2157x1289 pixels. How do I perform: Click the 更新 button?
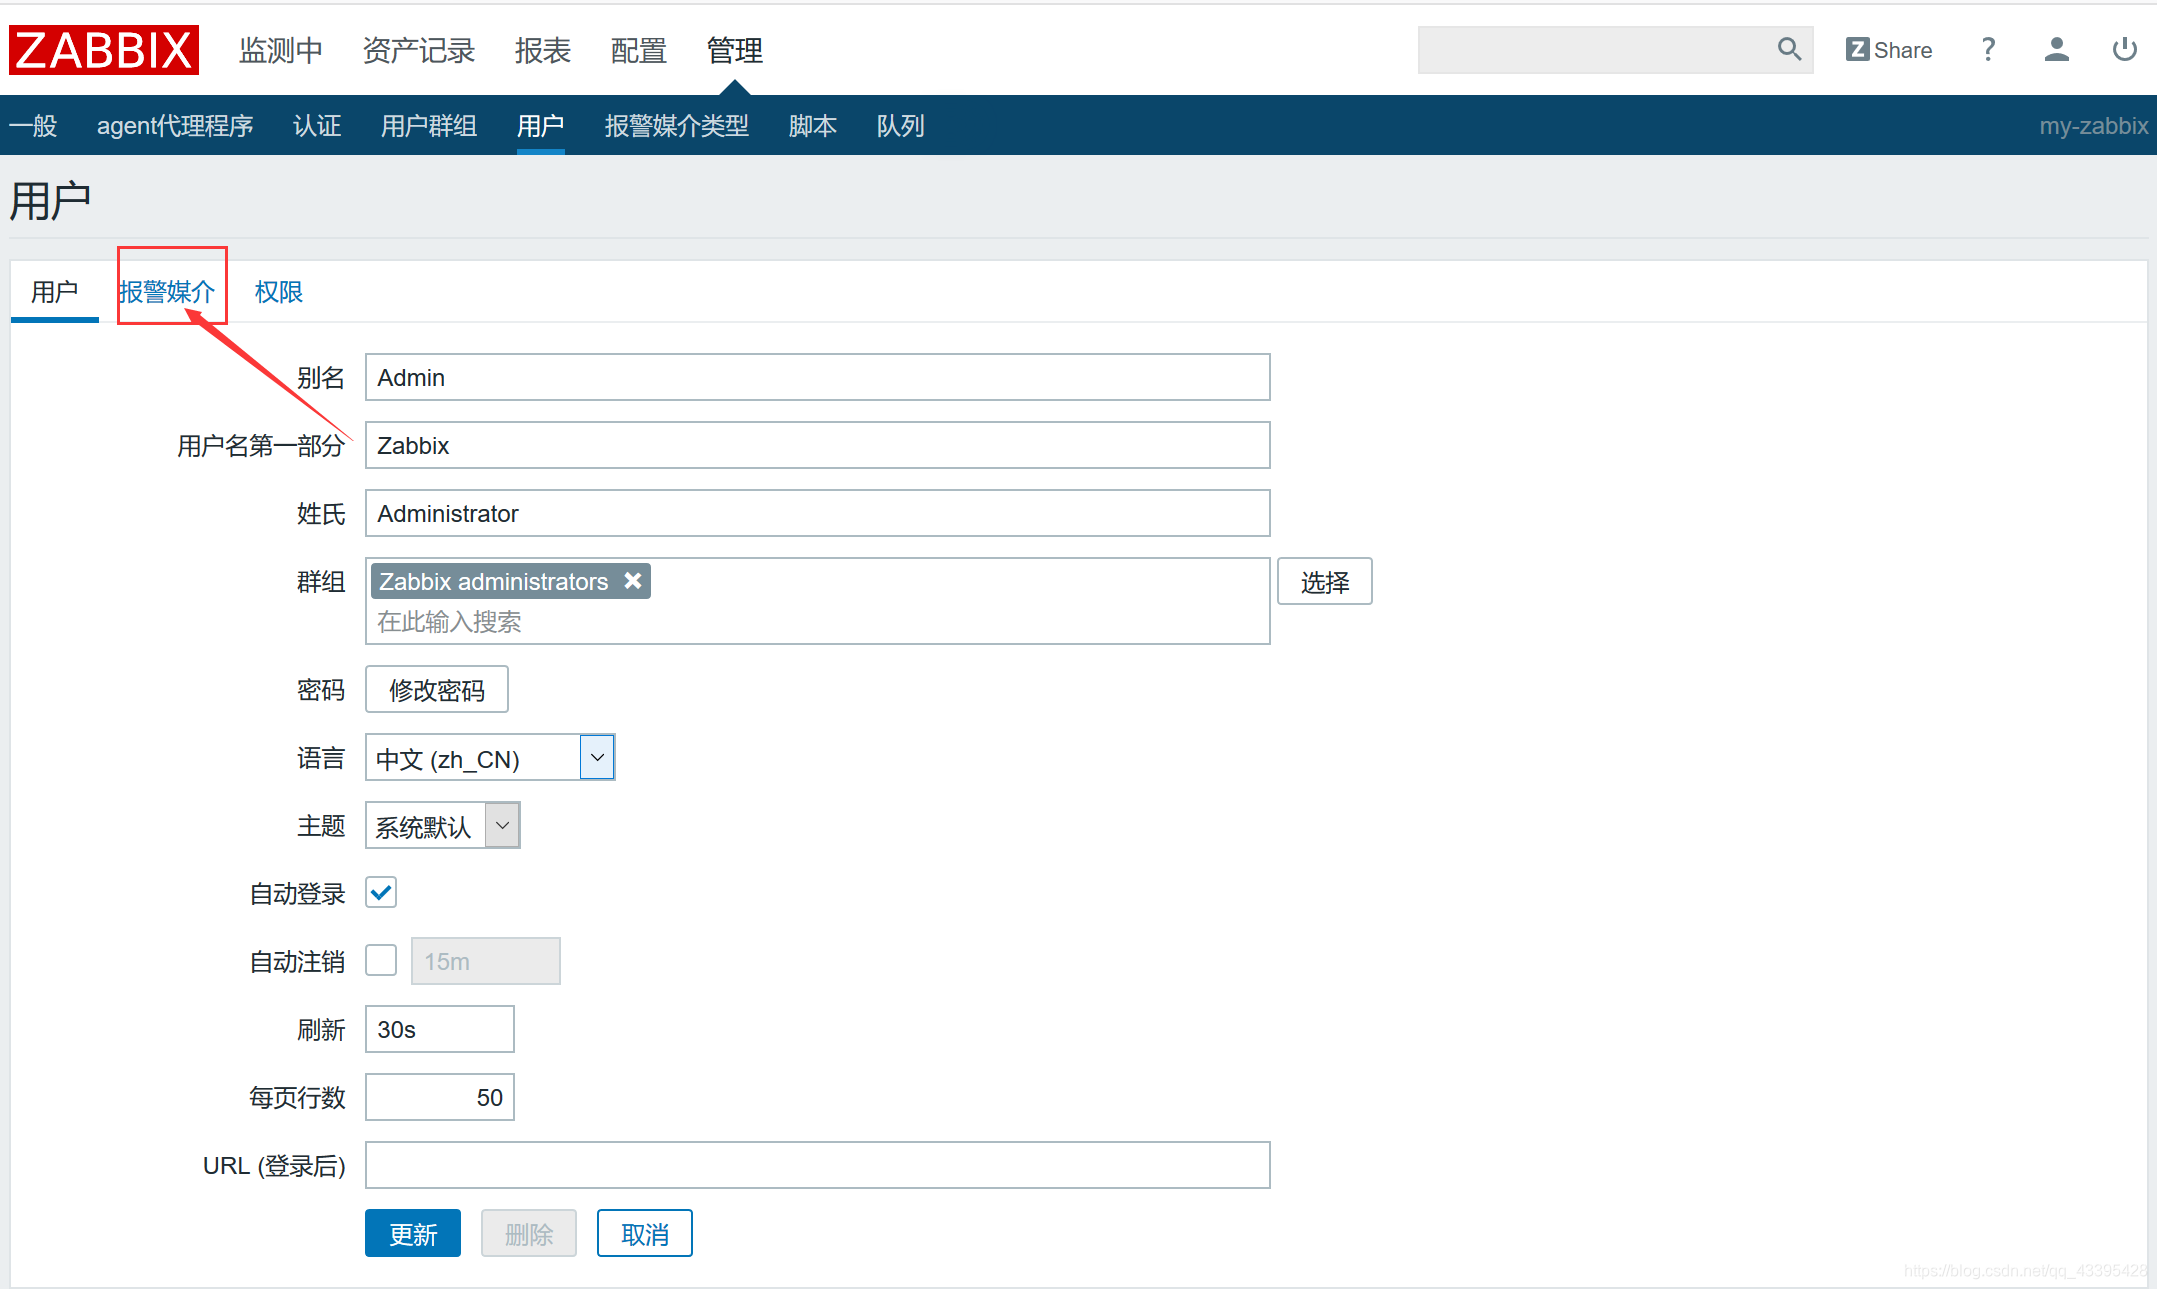[x=413, y=1234]
